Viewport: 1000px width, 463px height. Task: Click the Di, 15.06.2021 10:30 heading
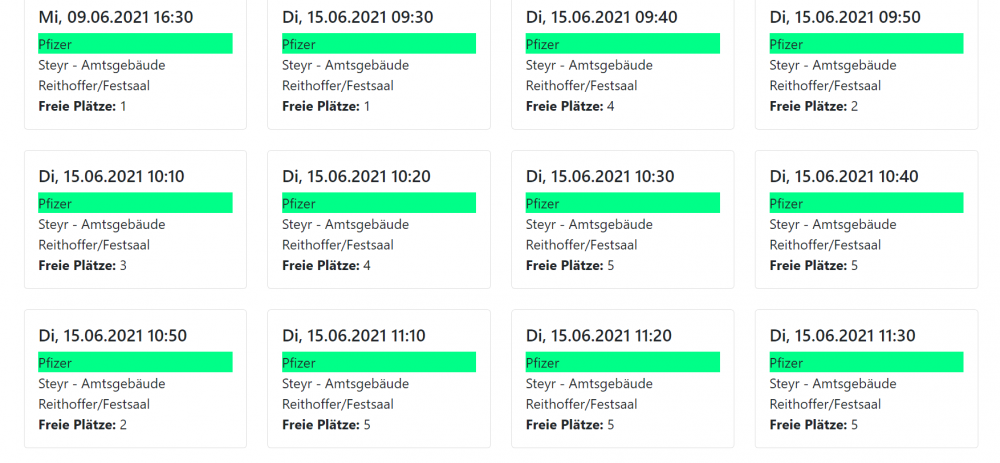(600, 177)
